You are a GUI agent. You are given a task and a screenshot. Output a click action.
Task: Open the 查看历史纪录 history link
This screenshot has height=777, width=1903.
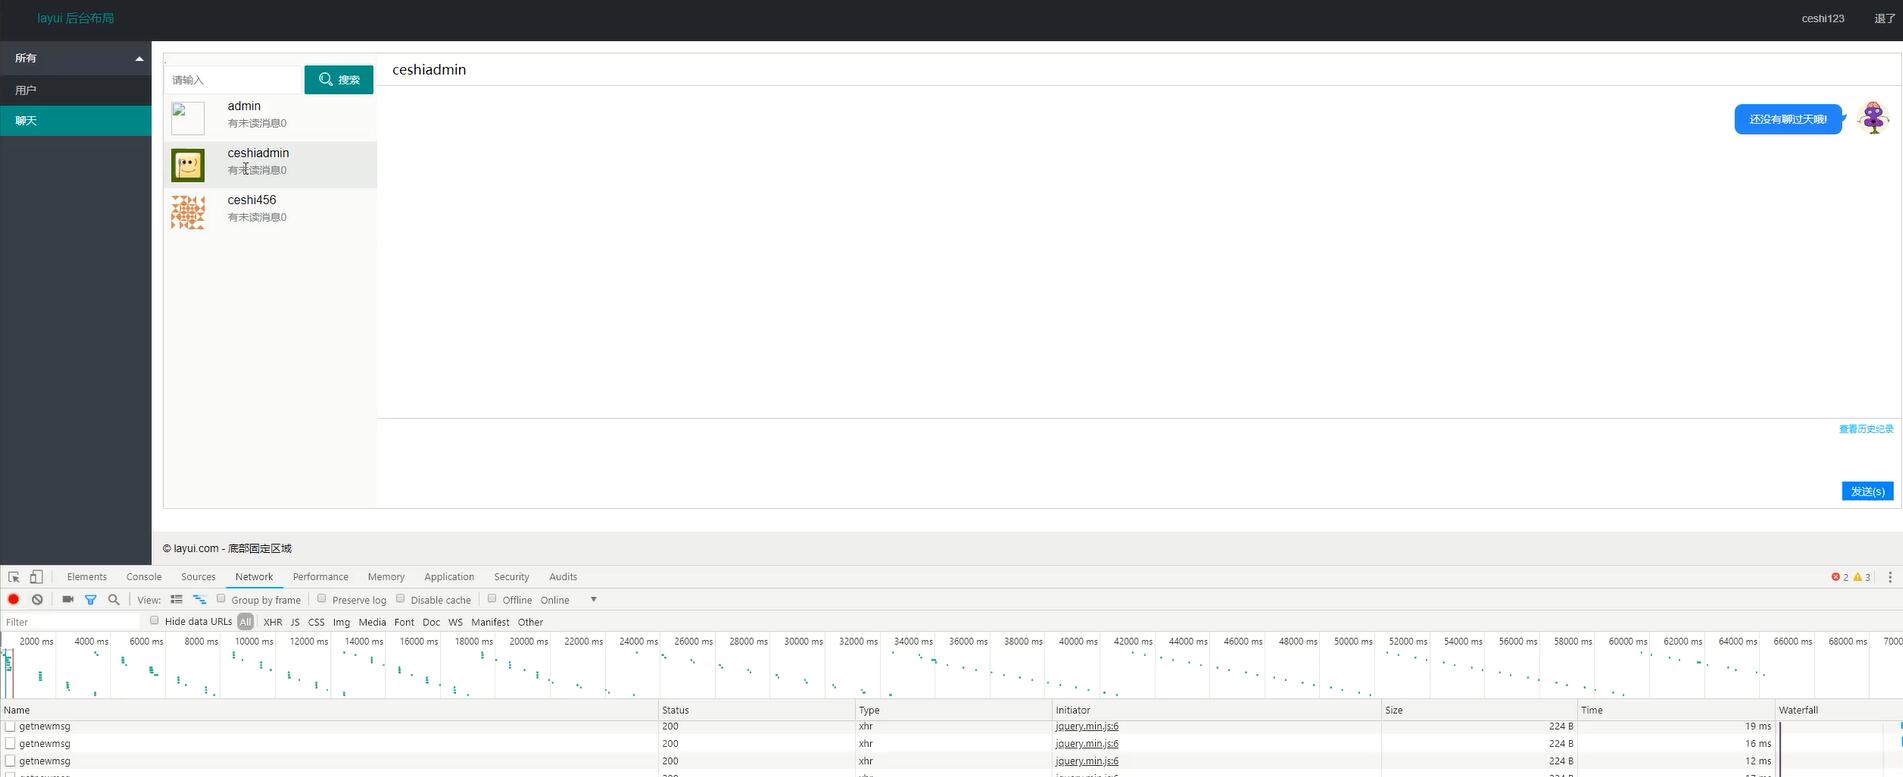click(x=1866, y=429)
